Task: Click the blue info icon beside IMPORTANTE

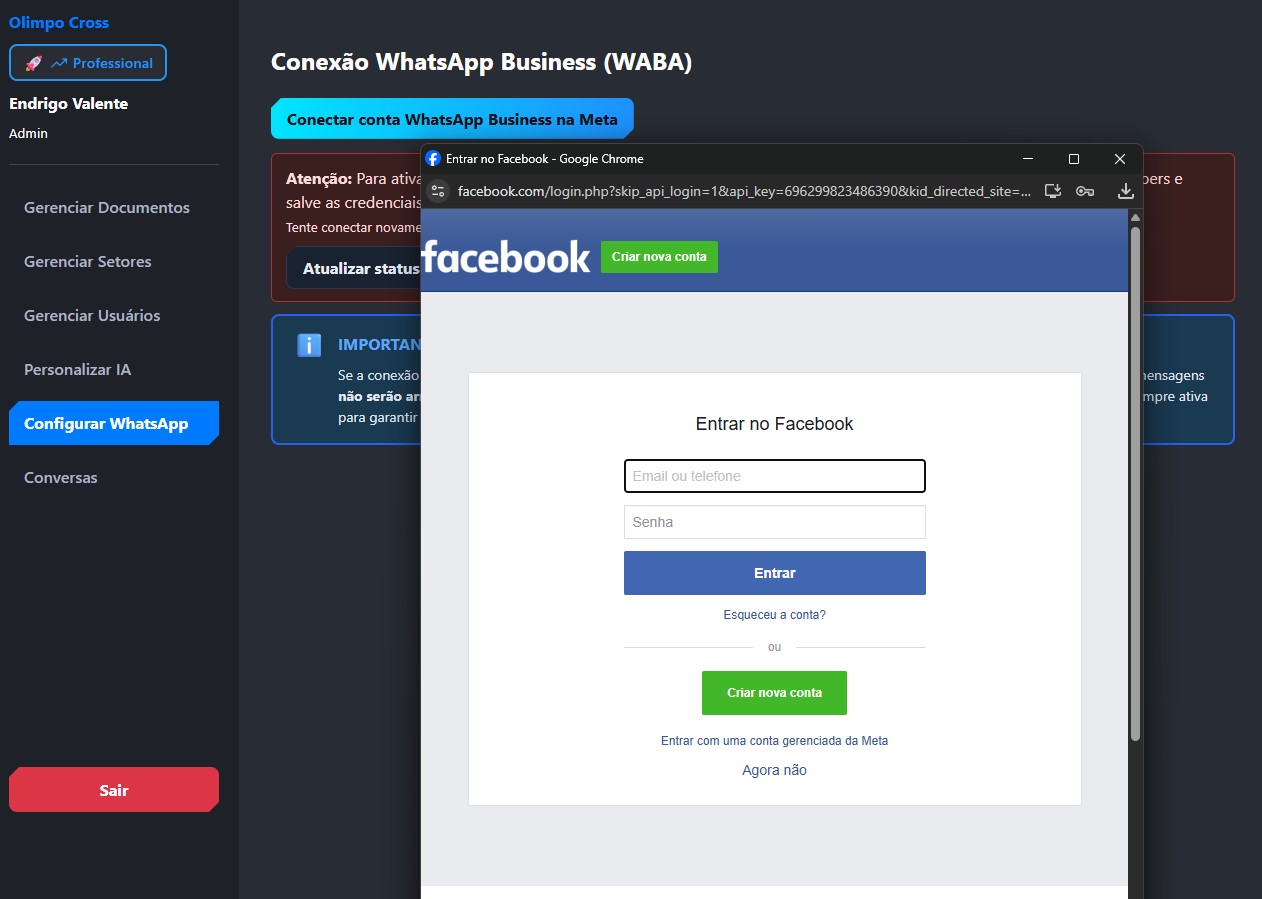Action: coord(309,345)
